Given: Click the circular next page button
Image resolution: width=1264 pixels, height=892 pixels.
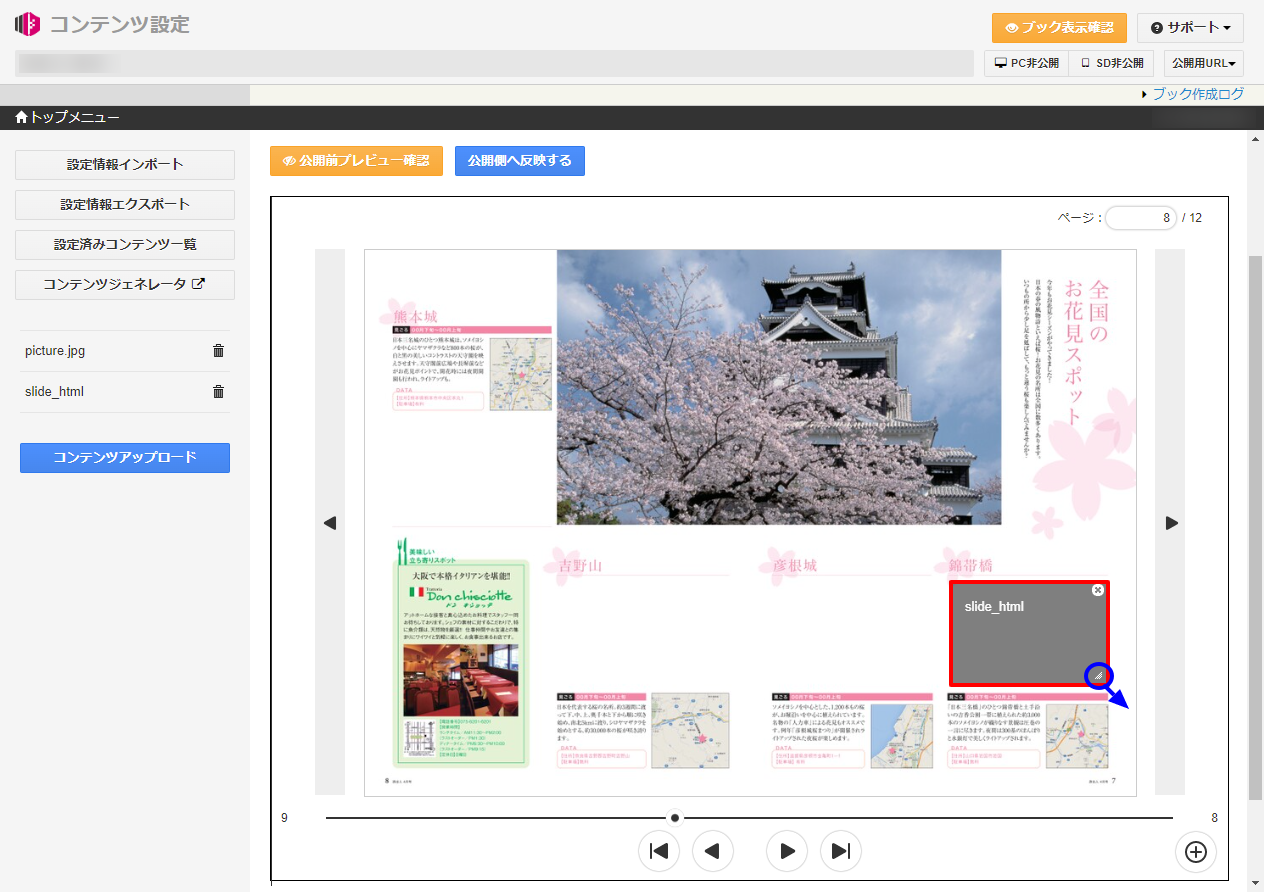Looking at the screenshot, I should coord(787,851).
